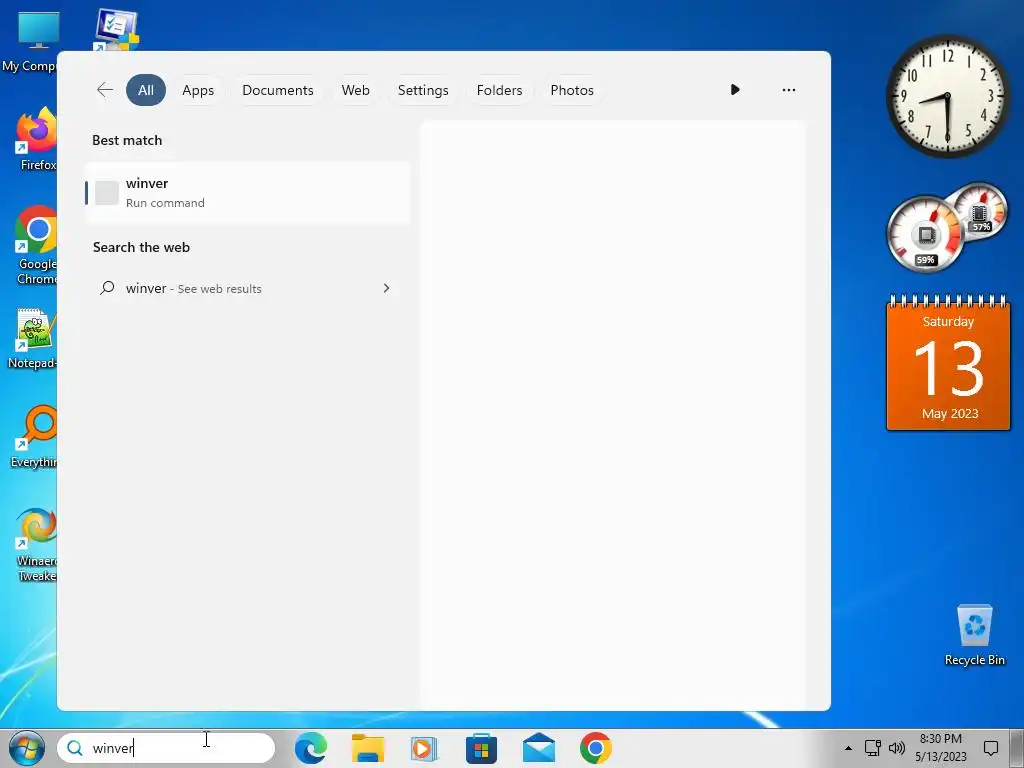Click the winver result placeholder icon

[x=106, y=193]
